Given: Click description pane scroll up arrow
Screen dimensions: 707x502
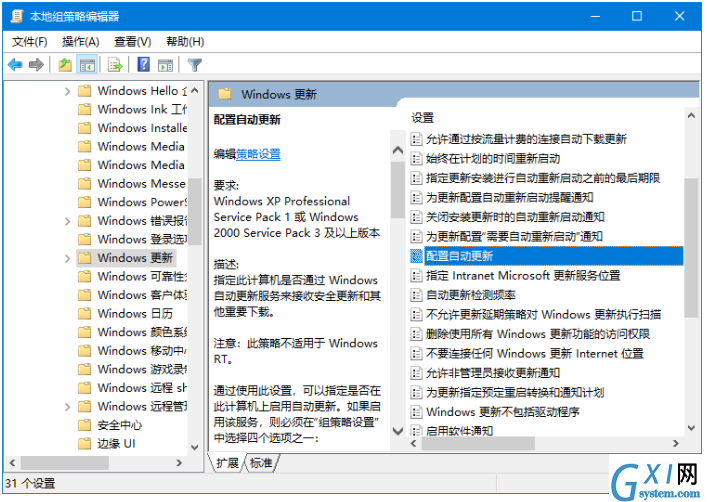Looking at the screenshot, I should [398, 150].
